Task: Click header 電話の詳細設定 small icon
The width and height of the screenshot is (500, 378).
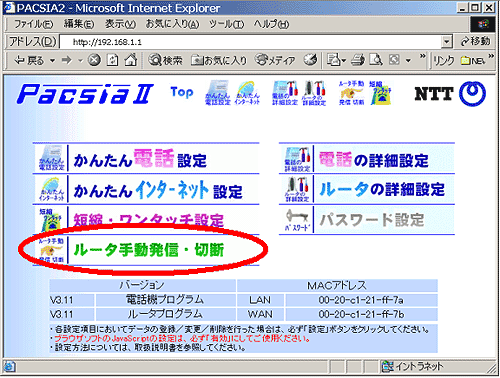Action: point(285,93)
